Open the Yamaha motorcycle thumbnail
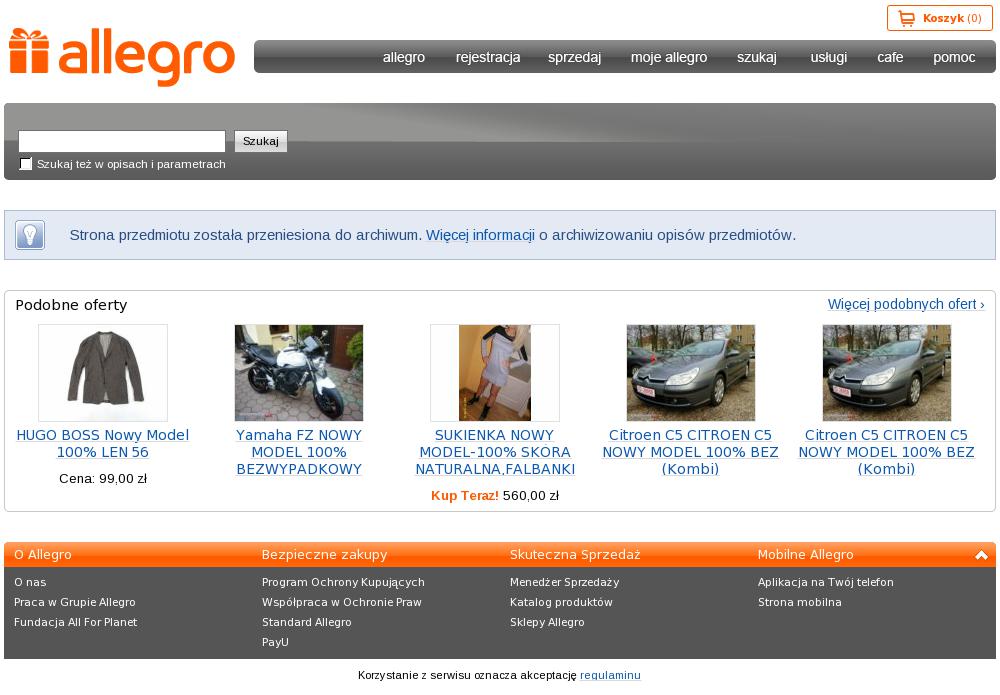 click(298, 373)
